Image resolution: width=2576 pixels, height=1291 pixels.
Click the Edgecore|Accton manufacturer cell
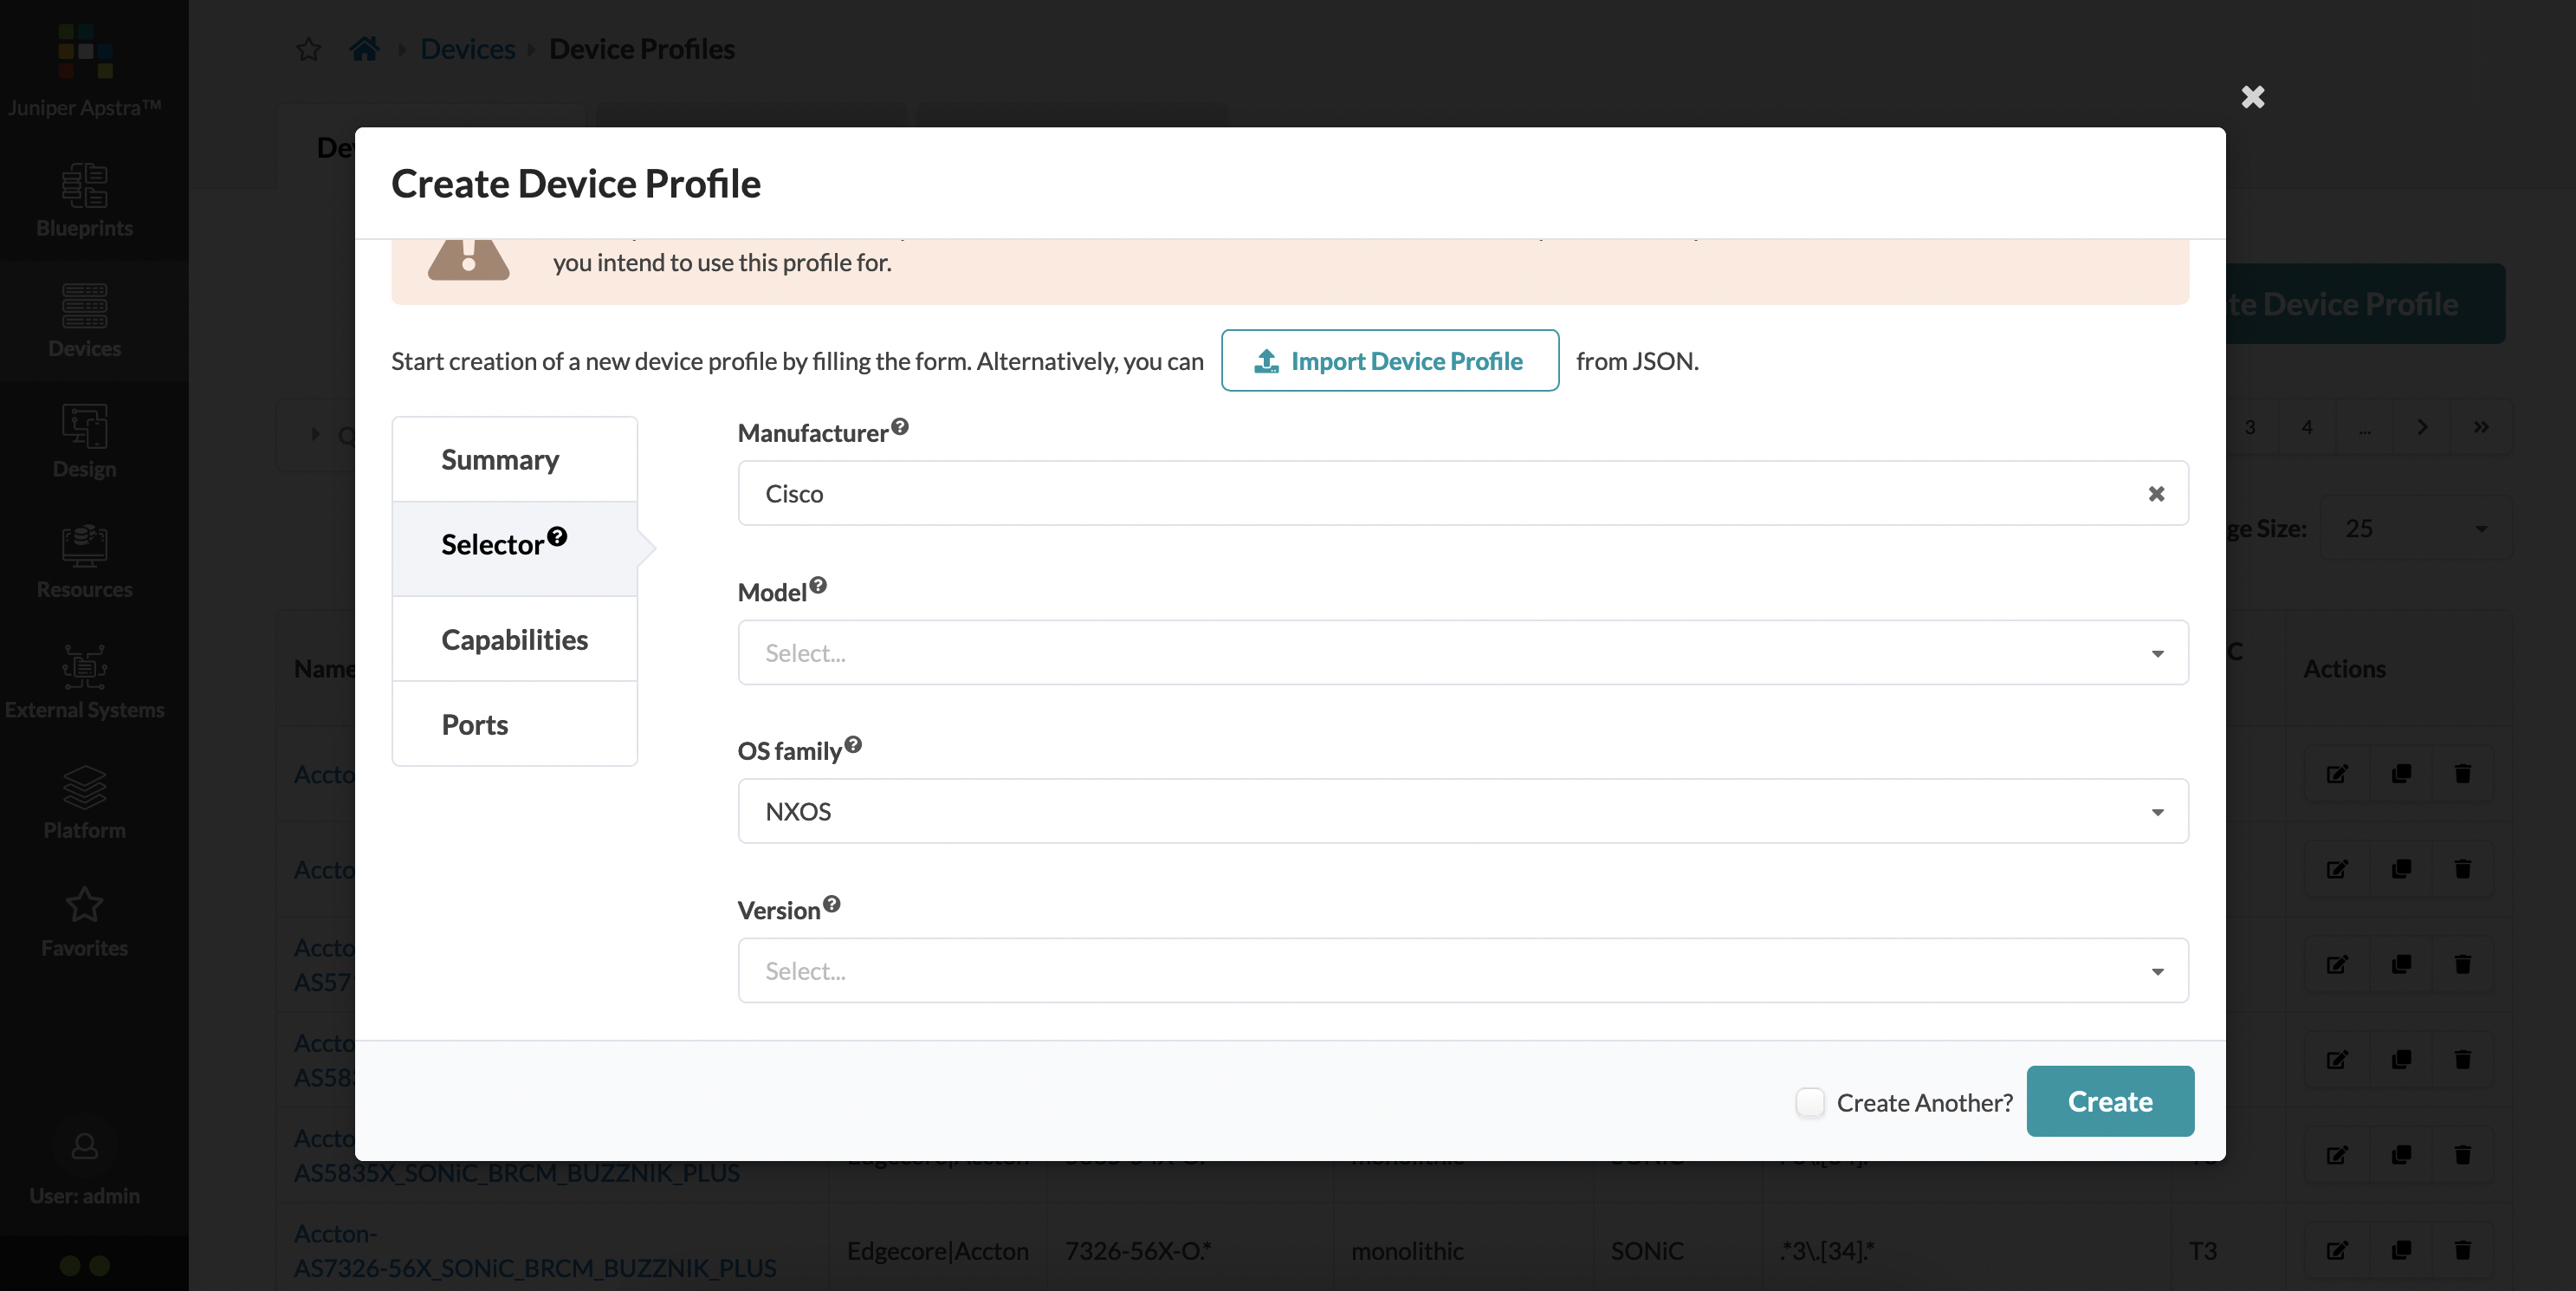click(x=937, y=1250)
